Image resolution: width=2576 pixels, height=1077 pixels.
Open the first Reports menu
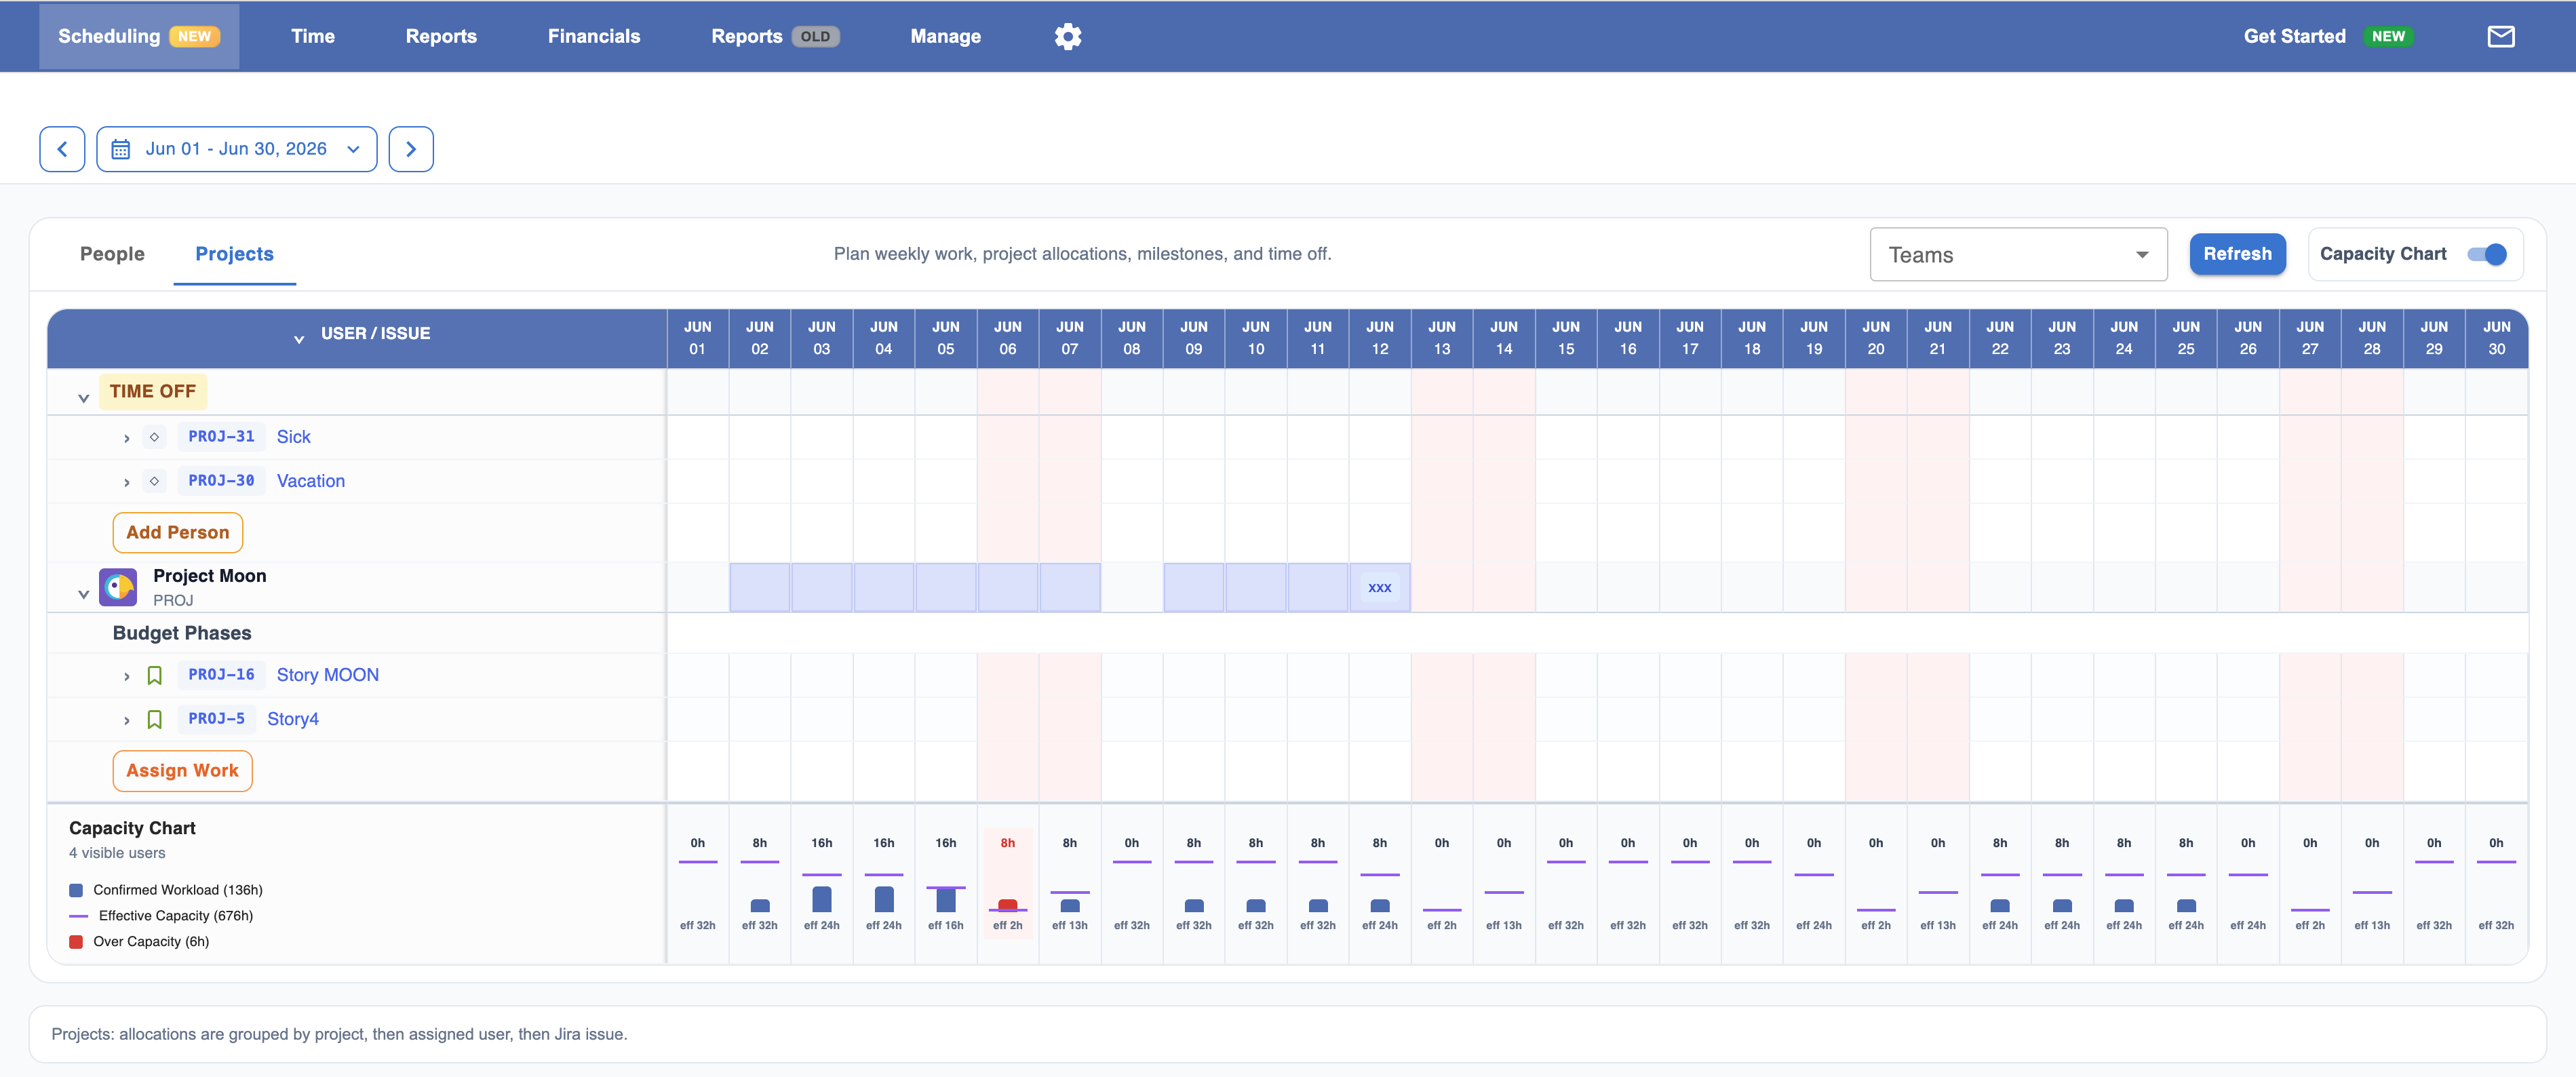click(x=441, y=36)
